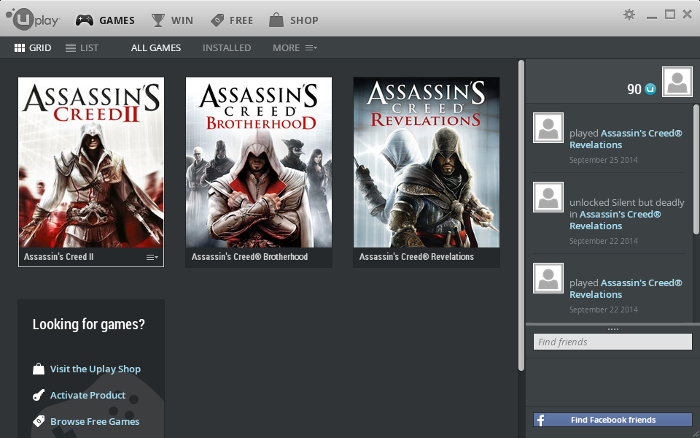
Task: Click the Browse Free Games link
Action: pos(95,421)
